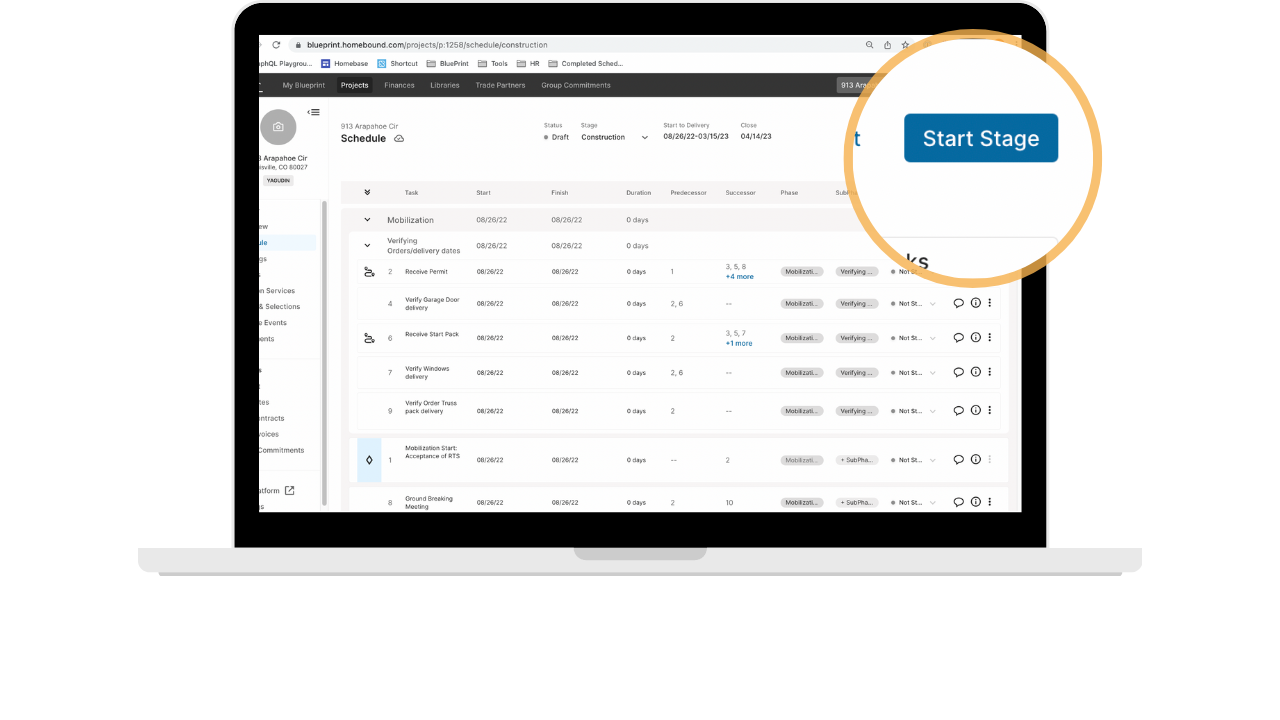The height and width of the screenshot is (720, 1280).
Task: Open the info icon for Receive Start Pack
Action: click(975, 338)
